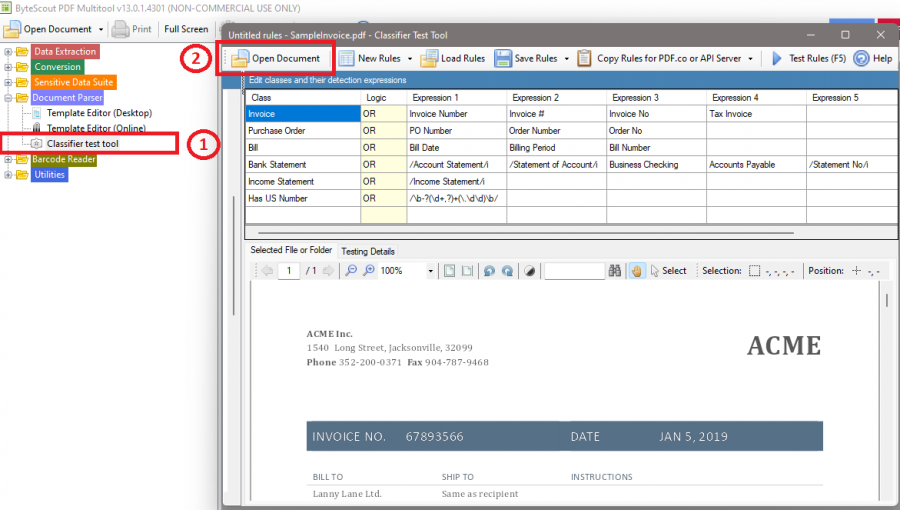Rotate the page clockwise
900x510 pixels.
[x=507, y=271]
